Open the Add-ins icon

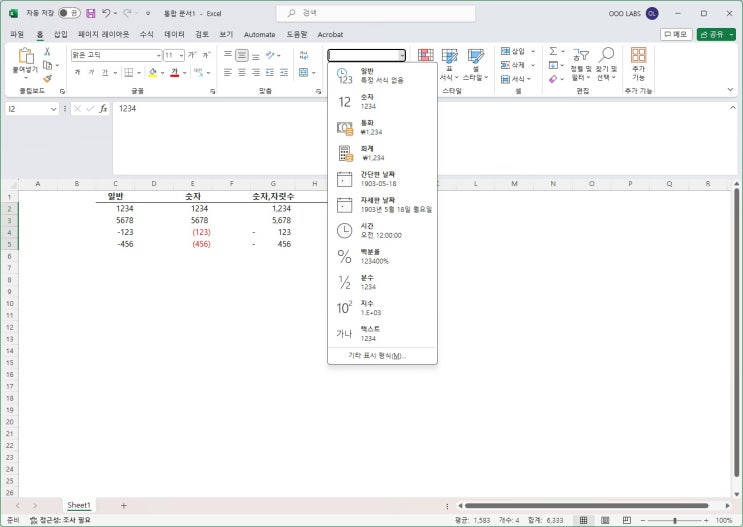[x=638, y=64]
